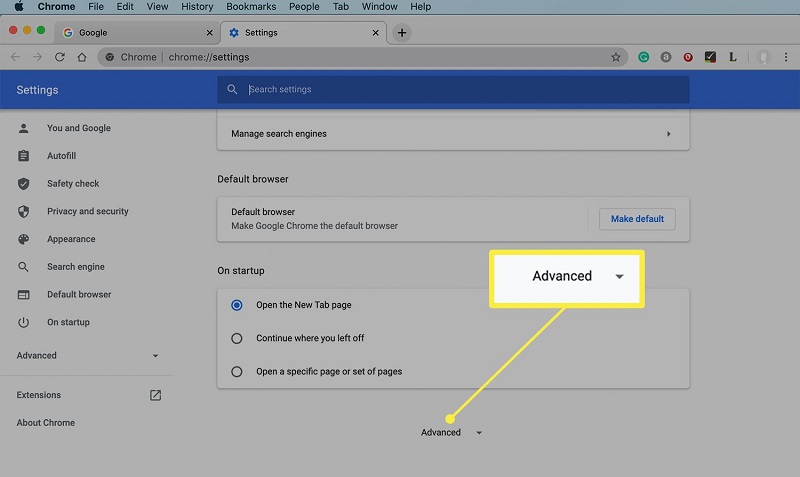Go to You and Google settings
800x477 pixels.
tap(79, 128)
